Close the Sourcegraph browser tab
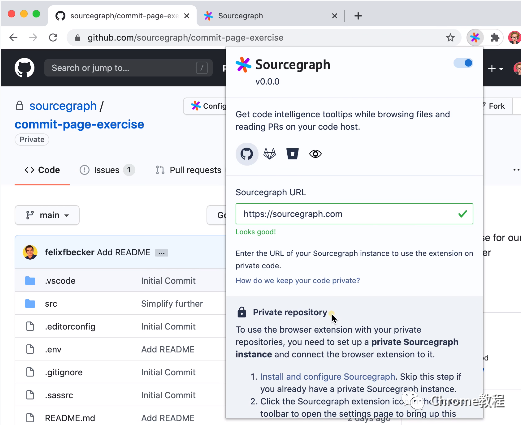 (x=334, y=16)
